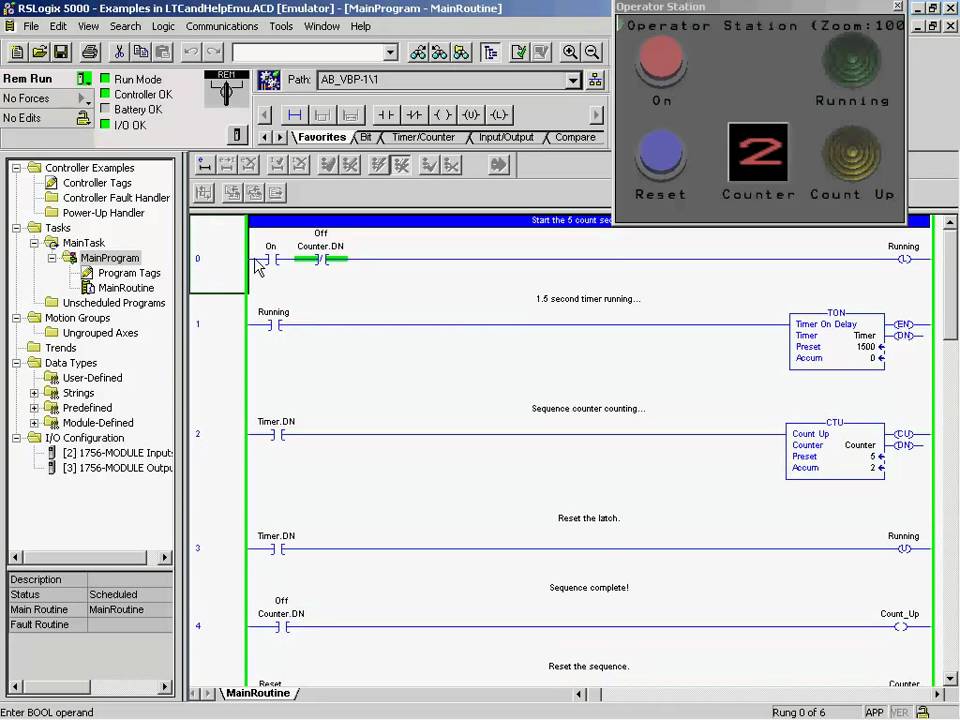Open the No Forces dropdown arrow

pos(84,98)
